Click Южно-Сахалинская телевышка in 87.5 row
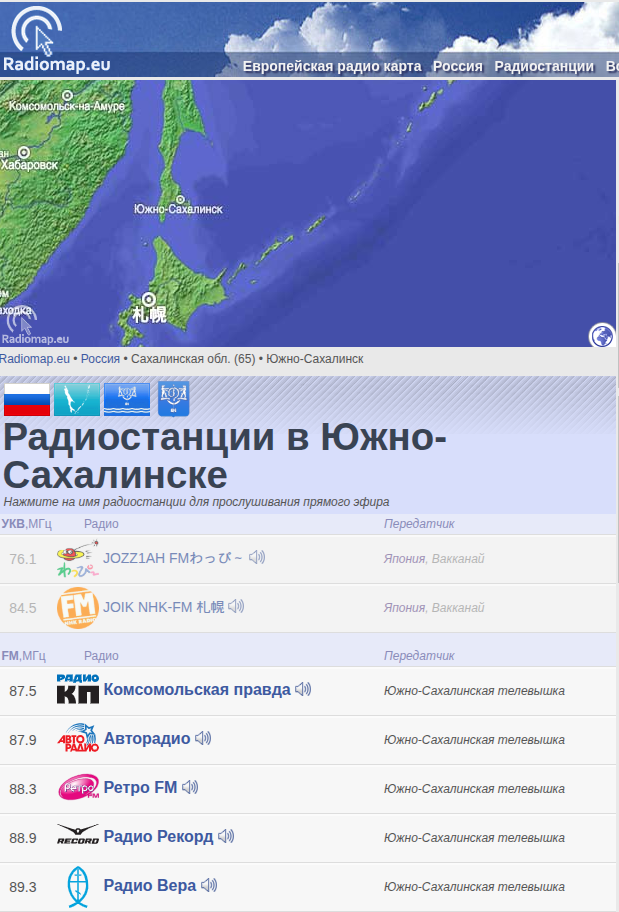The height and width of the screenshot is (912, 619). 474,691
